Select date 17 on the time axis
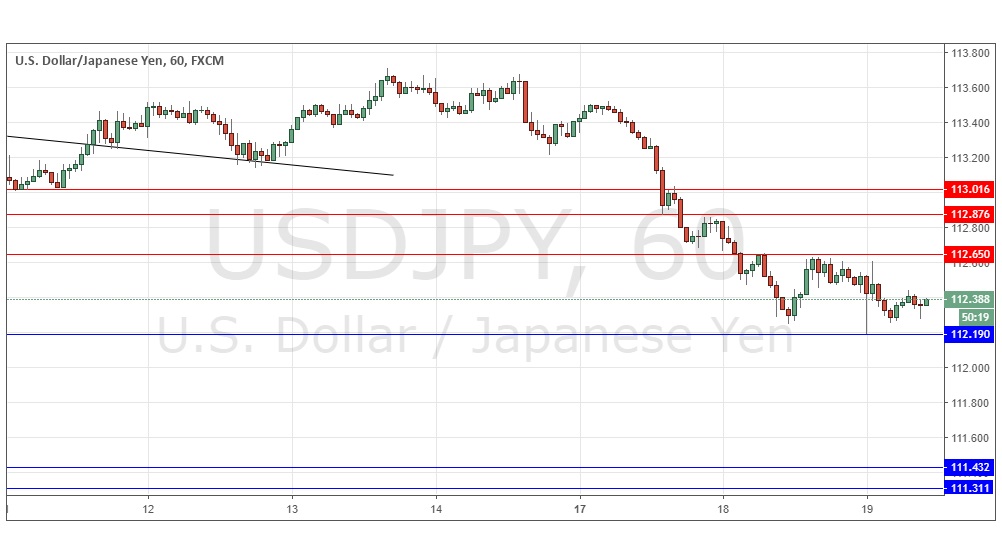Image resolution: width=1002 pixels, height=557 pixels. coord(580,510)
